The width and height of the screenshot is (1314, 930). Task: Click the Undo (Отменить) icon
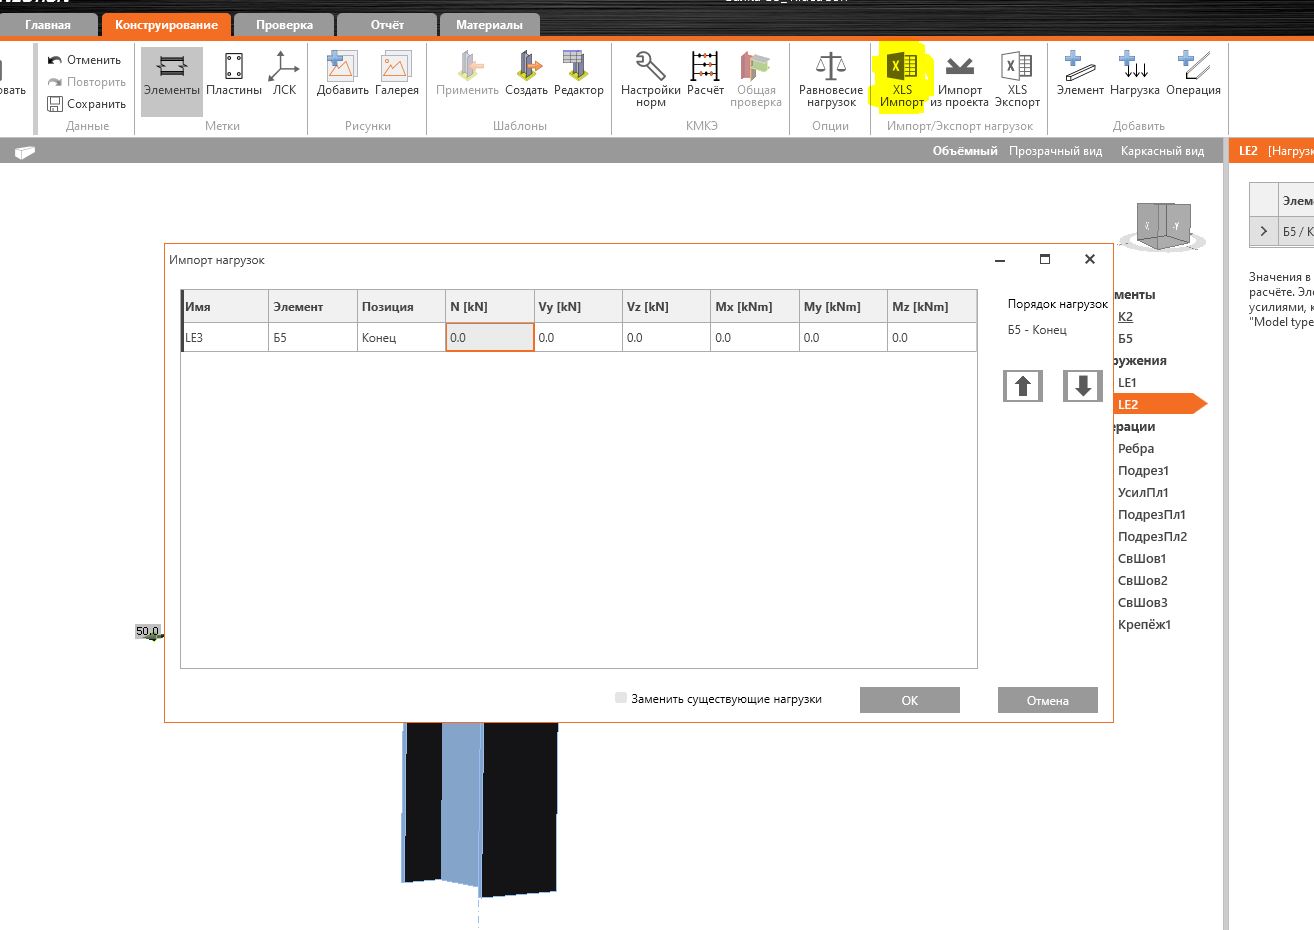click(x=55, y=60)
